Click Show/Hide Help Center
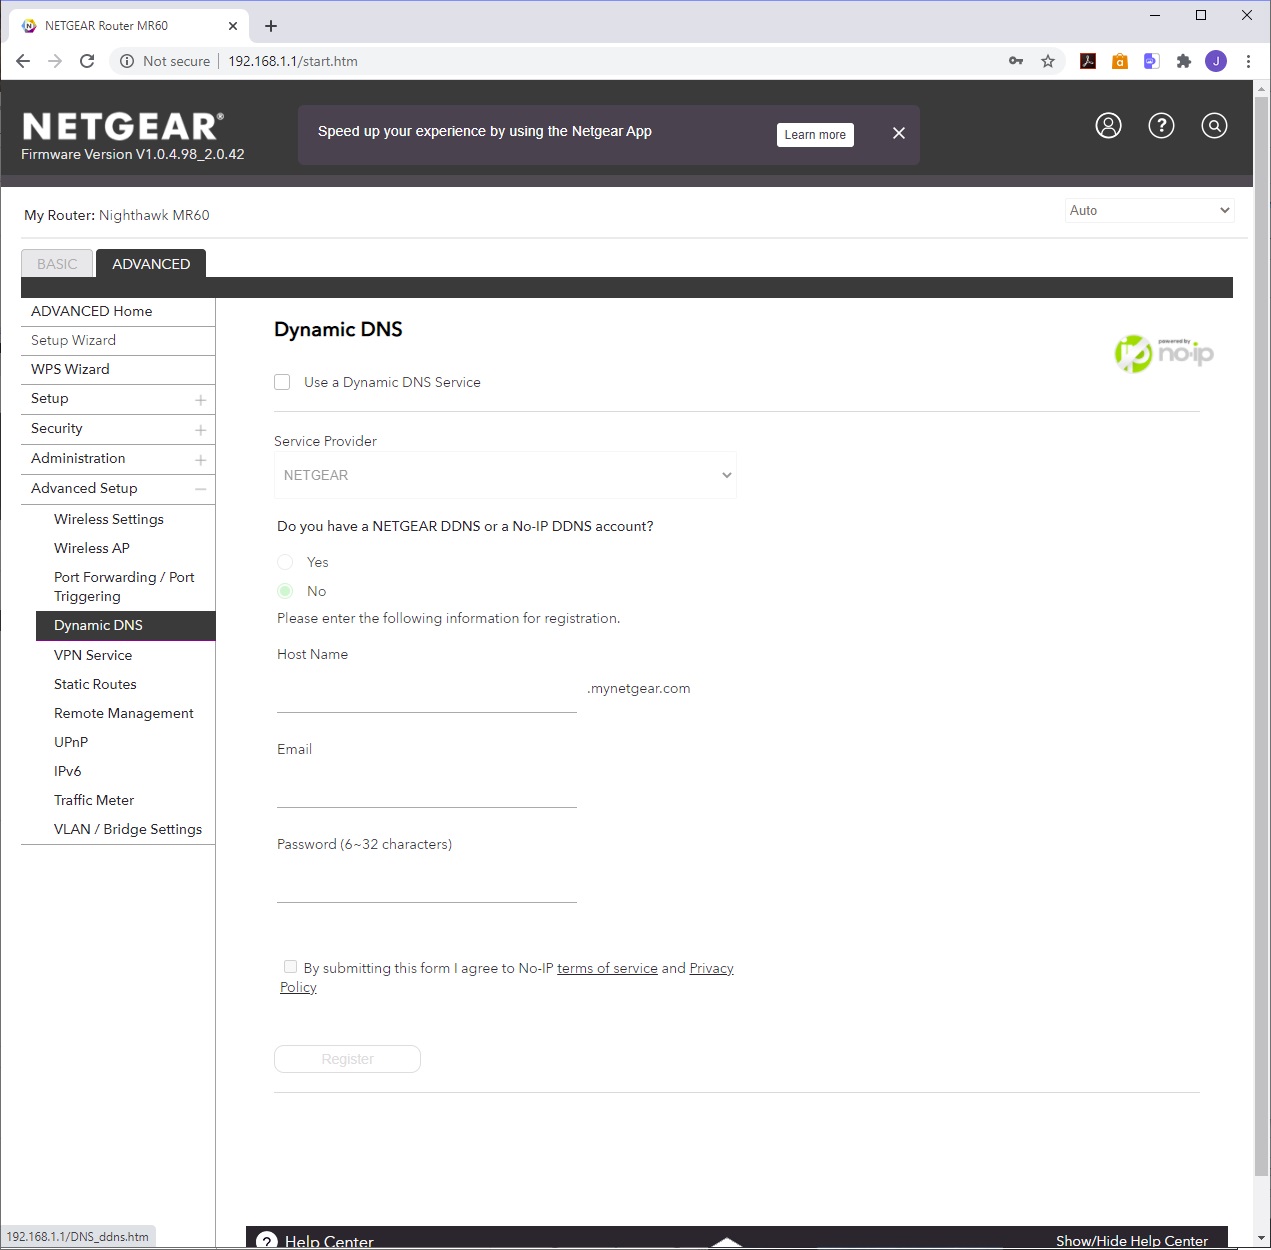Screen dimensions: 1271x1250 pyautogui.click(x=1132, y=1241)
